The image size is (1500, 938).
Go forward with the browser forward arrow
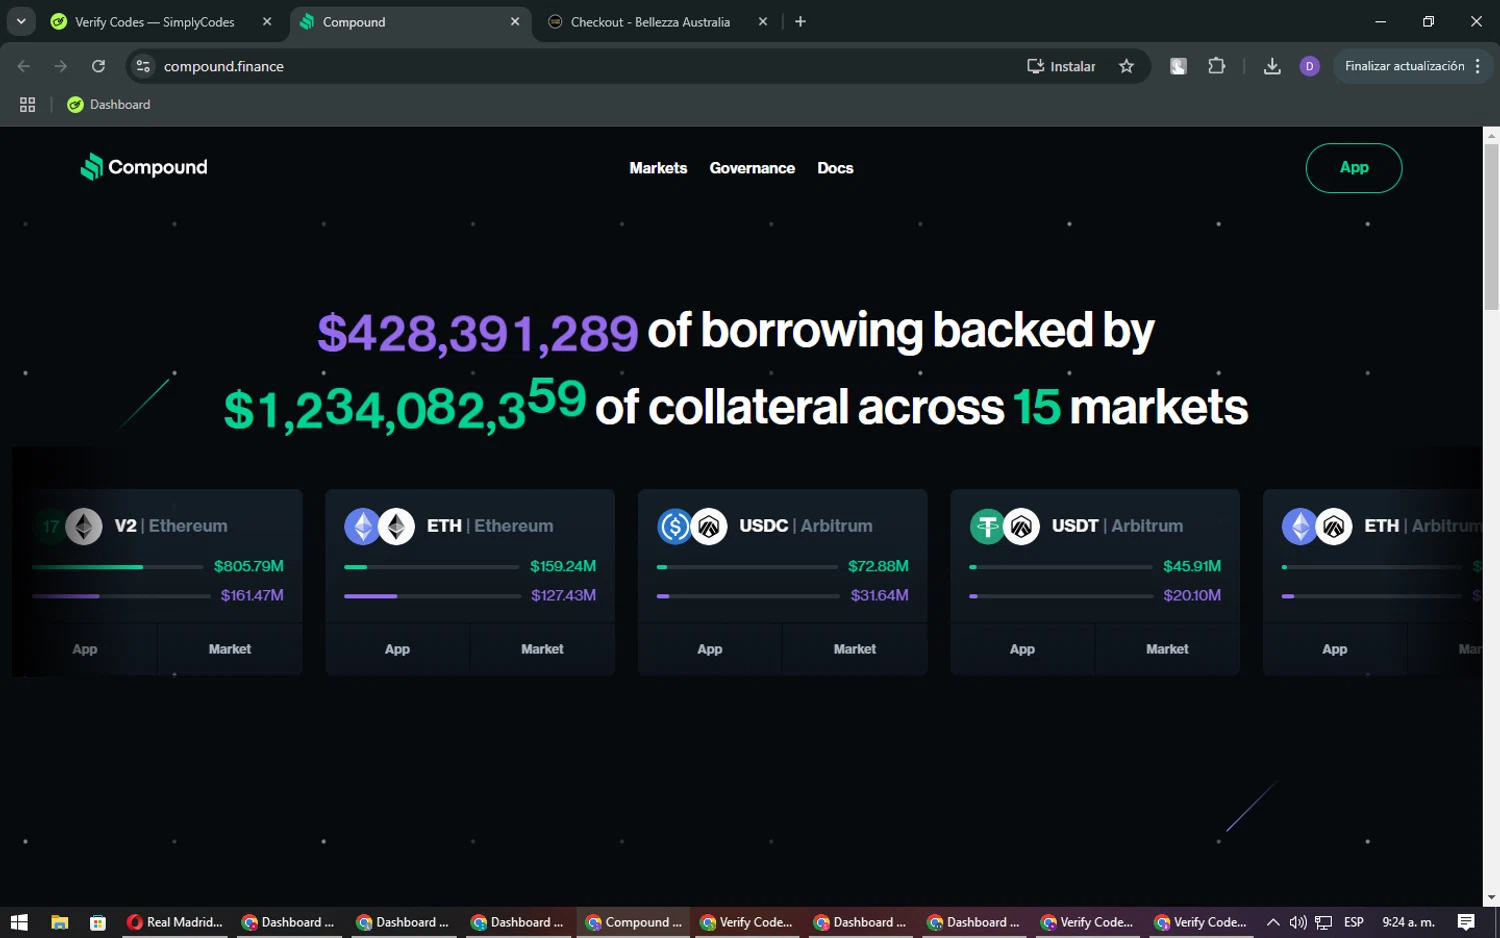pos(61,66)
